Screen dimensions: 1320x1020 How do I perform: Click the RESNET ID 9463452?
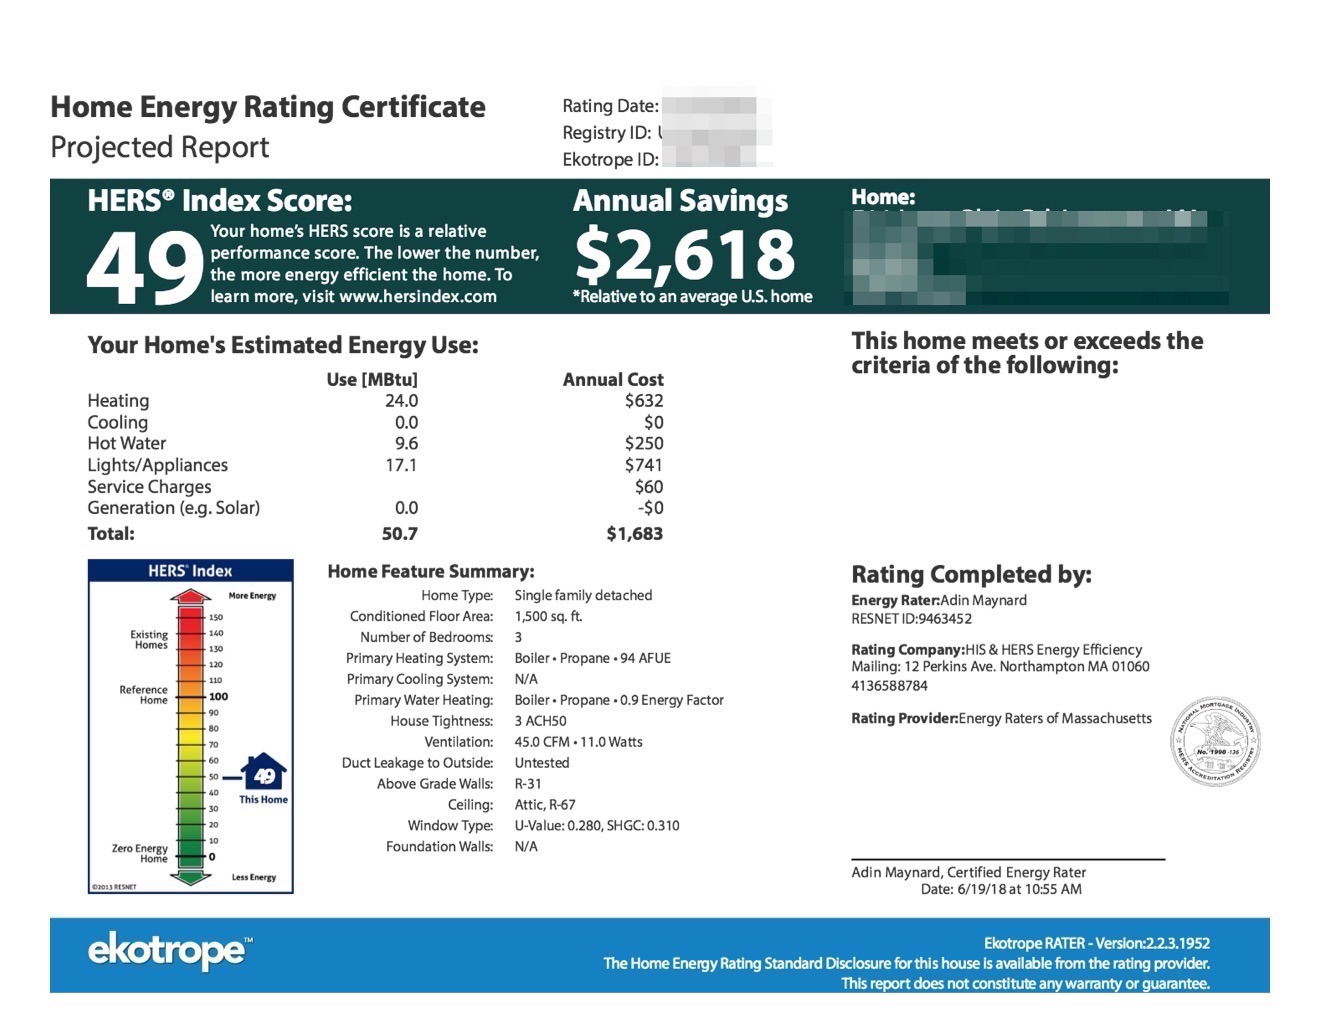911,619
